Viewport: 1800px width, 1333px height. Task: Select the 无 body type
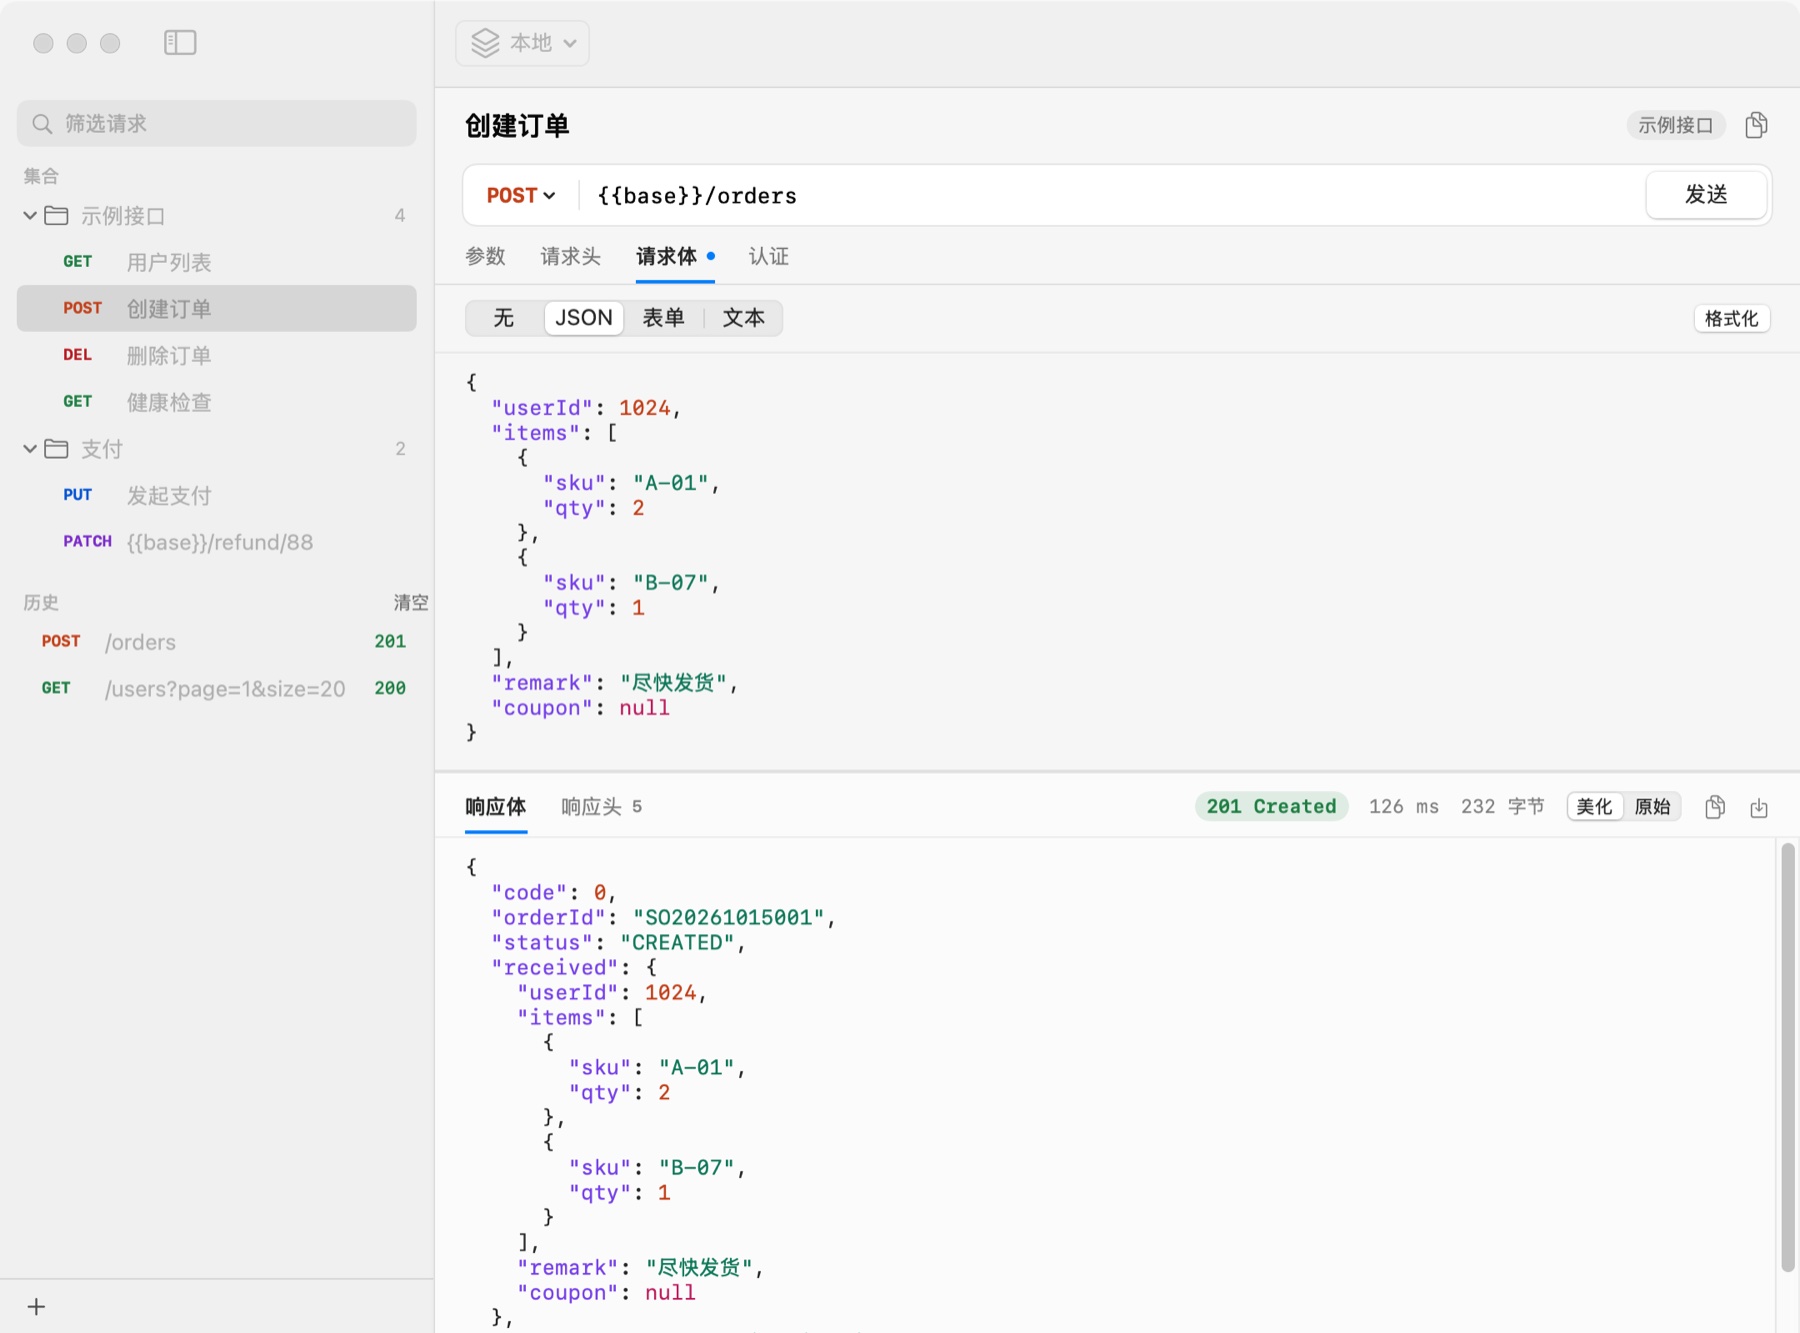coord(504,318)
